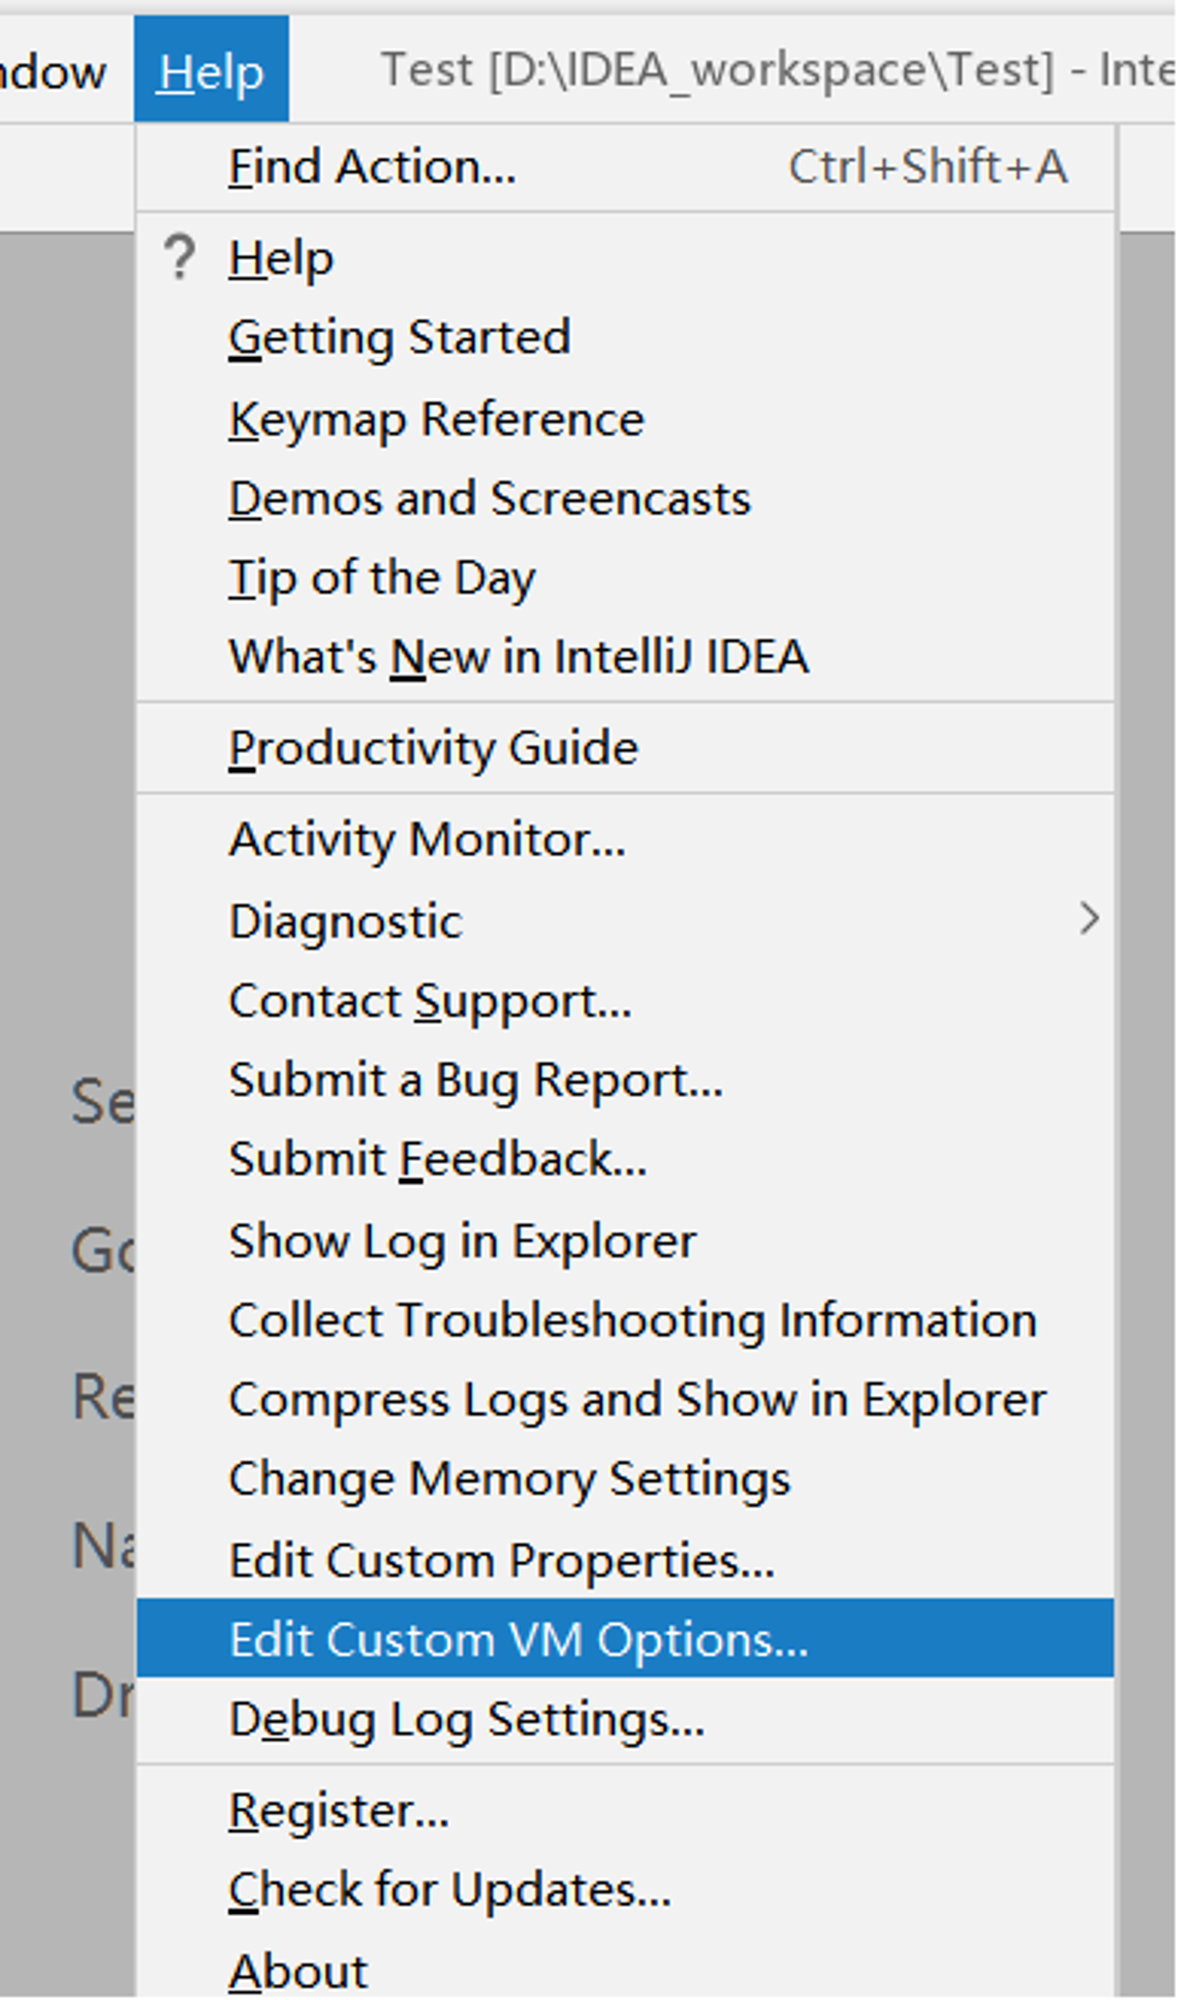Open the partially visible Window menu
This screenshot has width=1178, height=2000.
(x=52, y=72)
